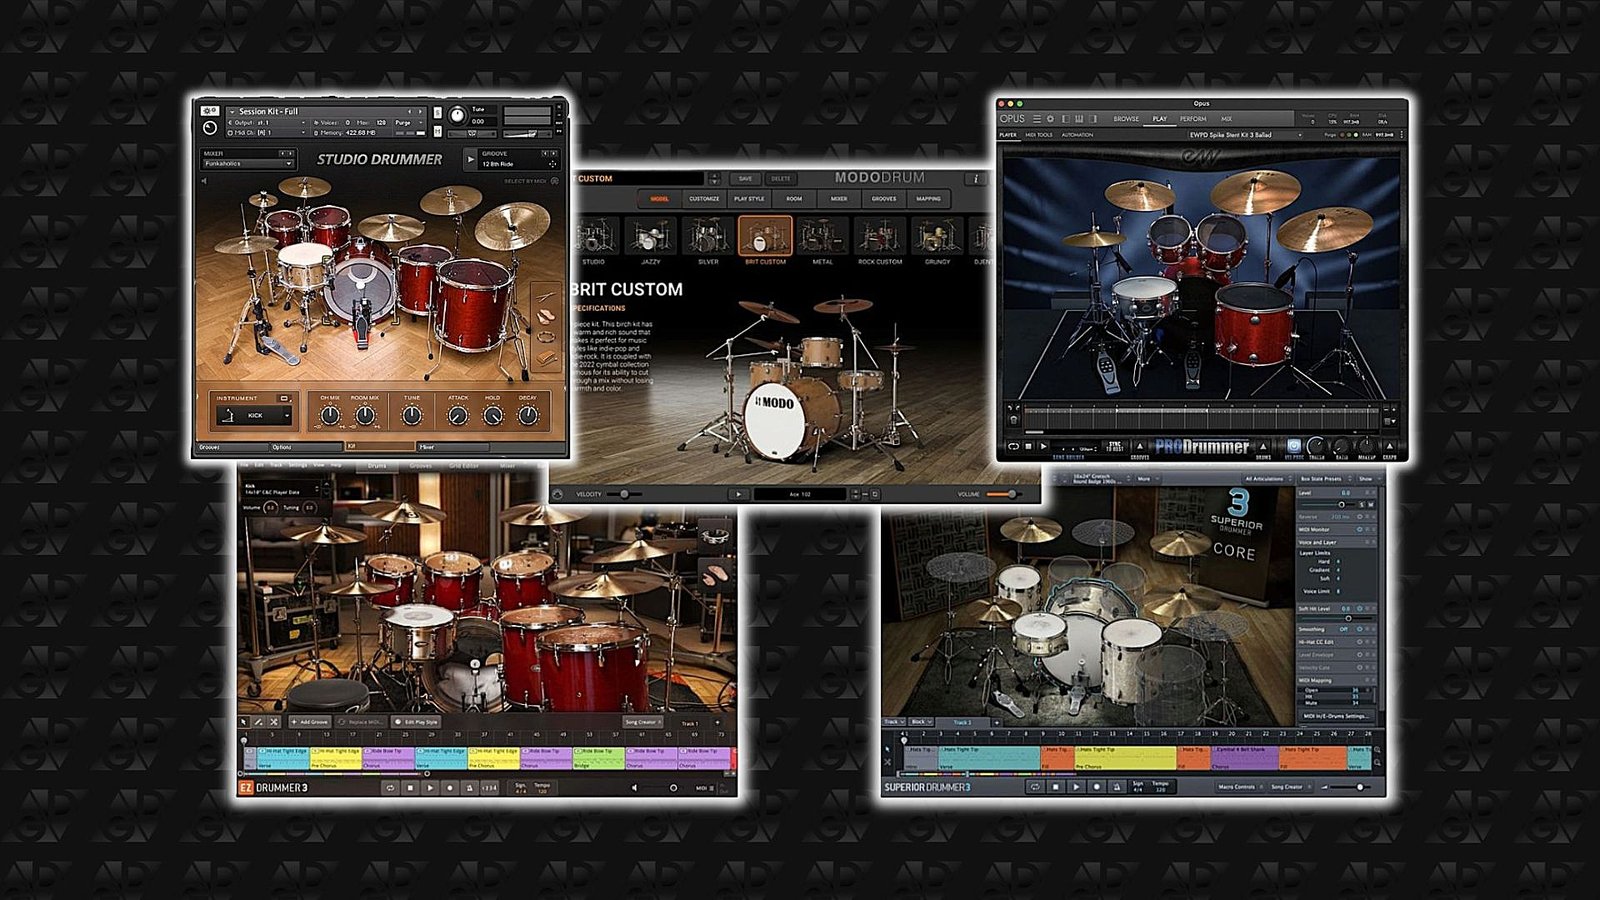Toggle the Vel Proc button in ProDrummer

(1294, 445)
